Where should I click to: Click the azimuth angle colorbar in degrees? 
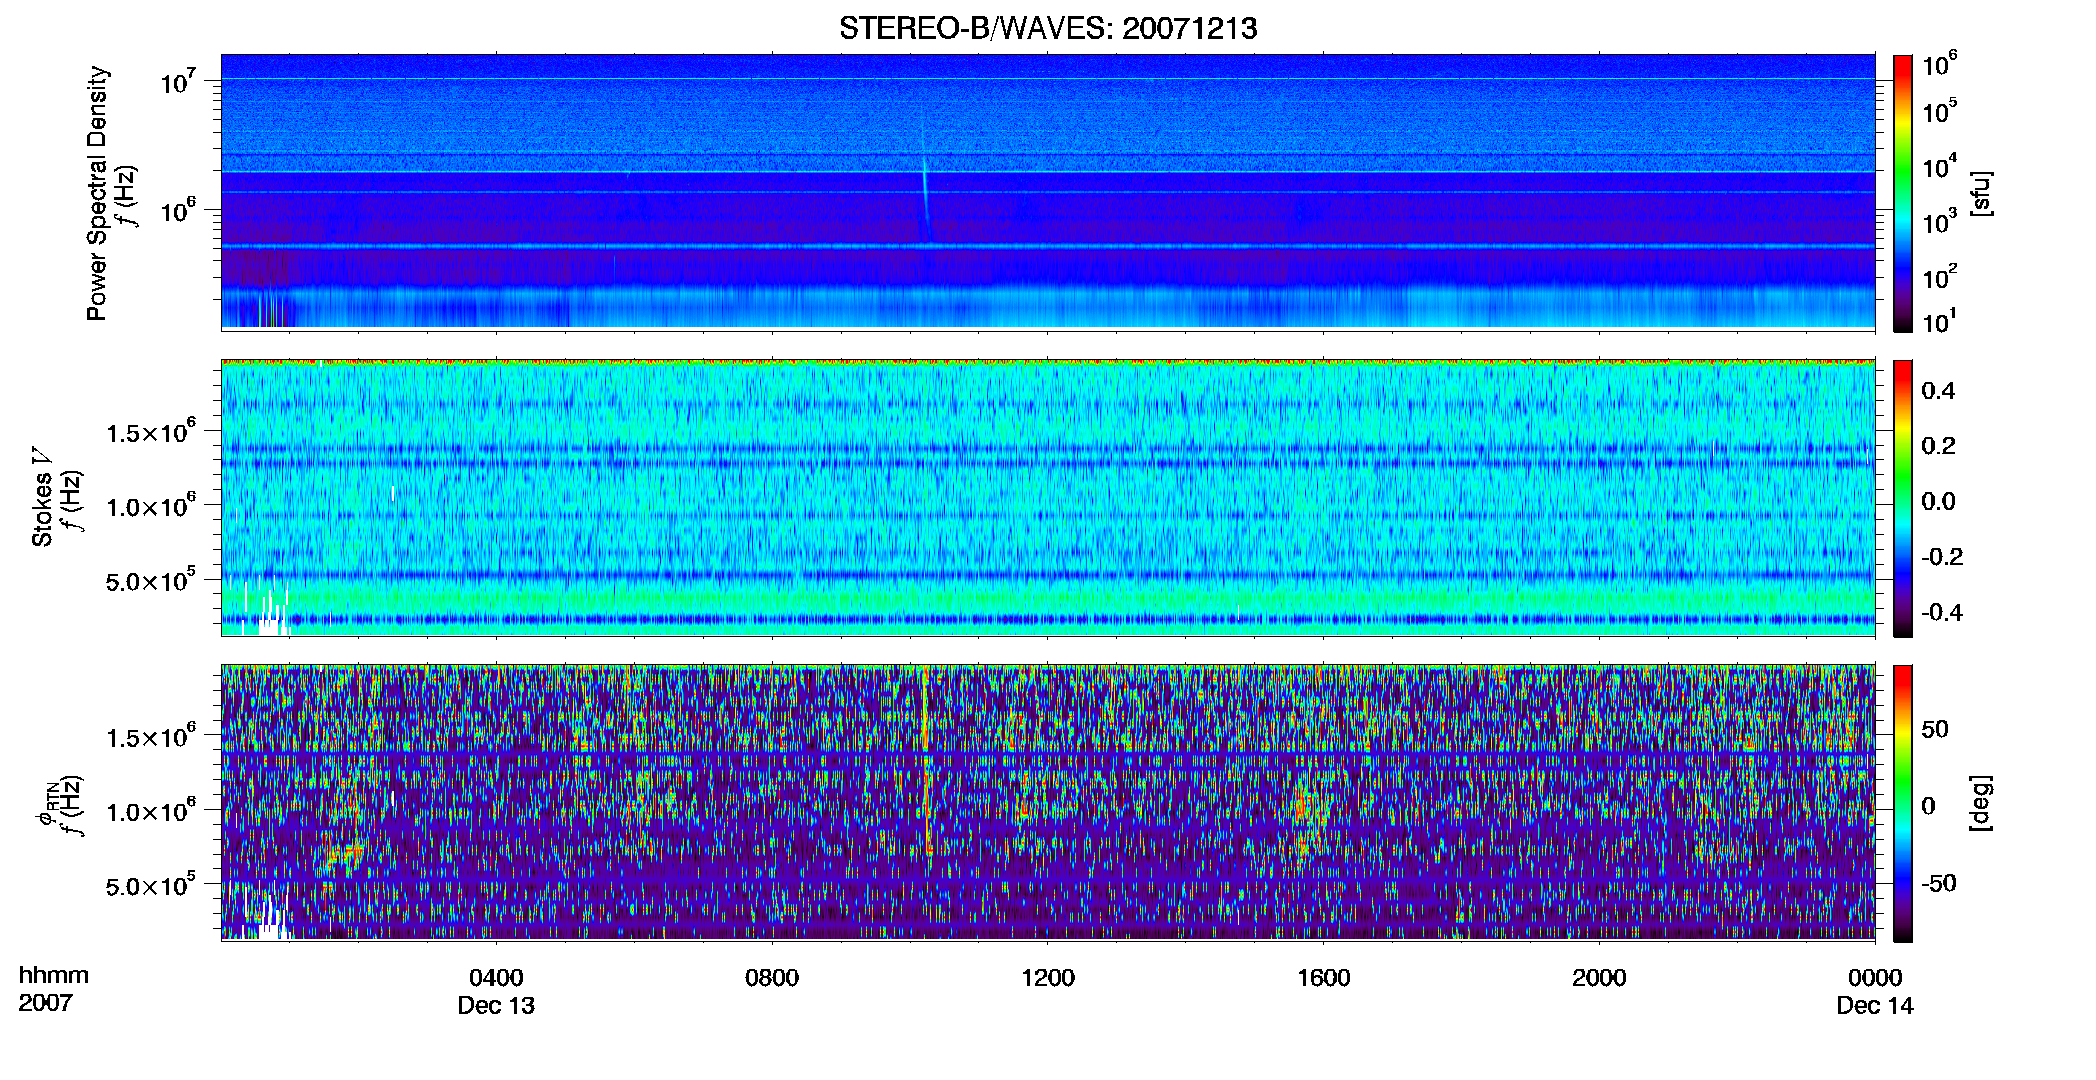(x=1903, y=803)
